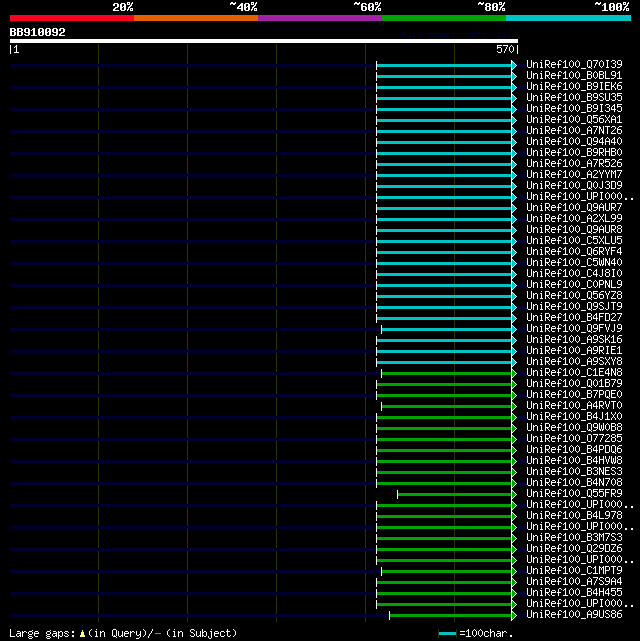Select hit UniRef100_C5WN40

click(x=574, y=262)
